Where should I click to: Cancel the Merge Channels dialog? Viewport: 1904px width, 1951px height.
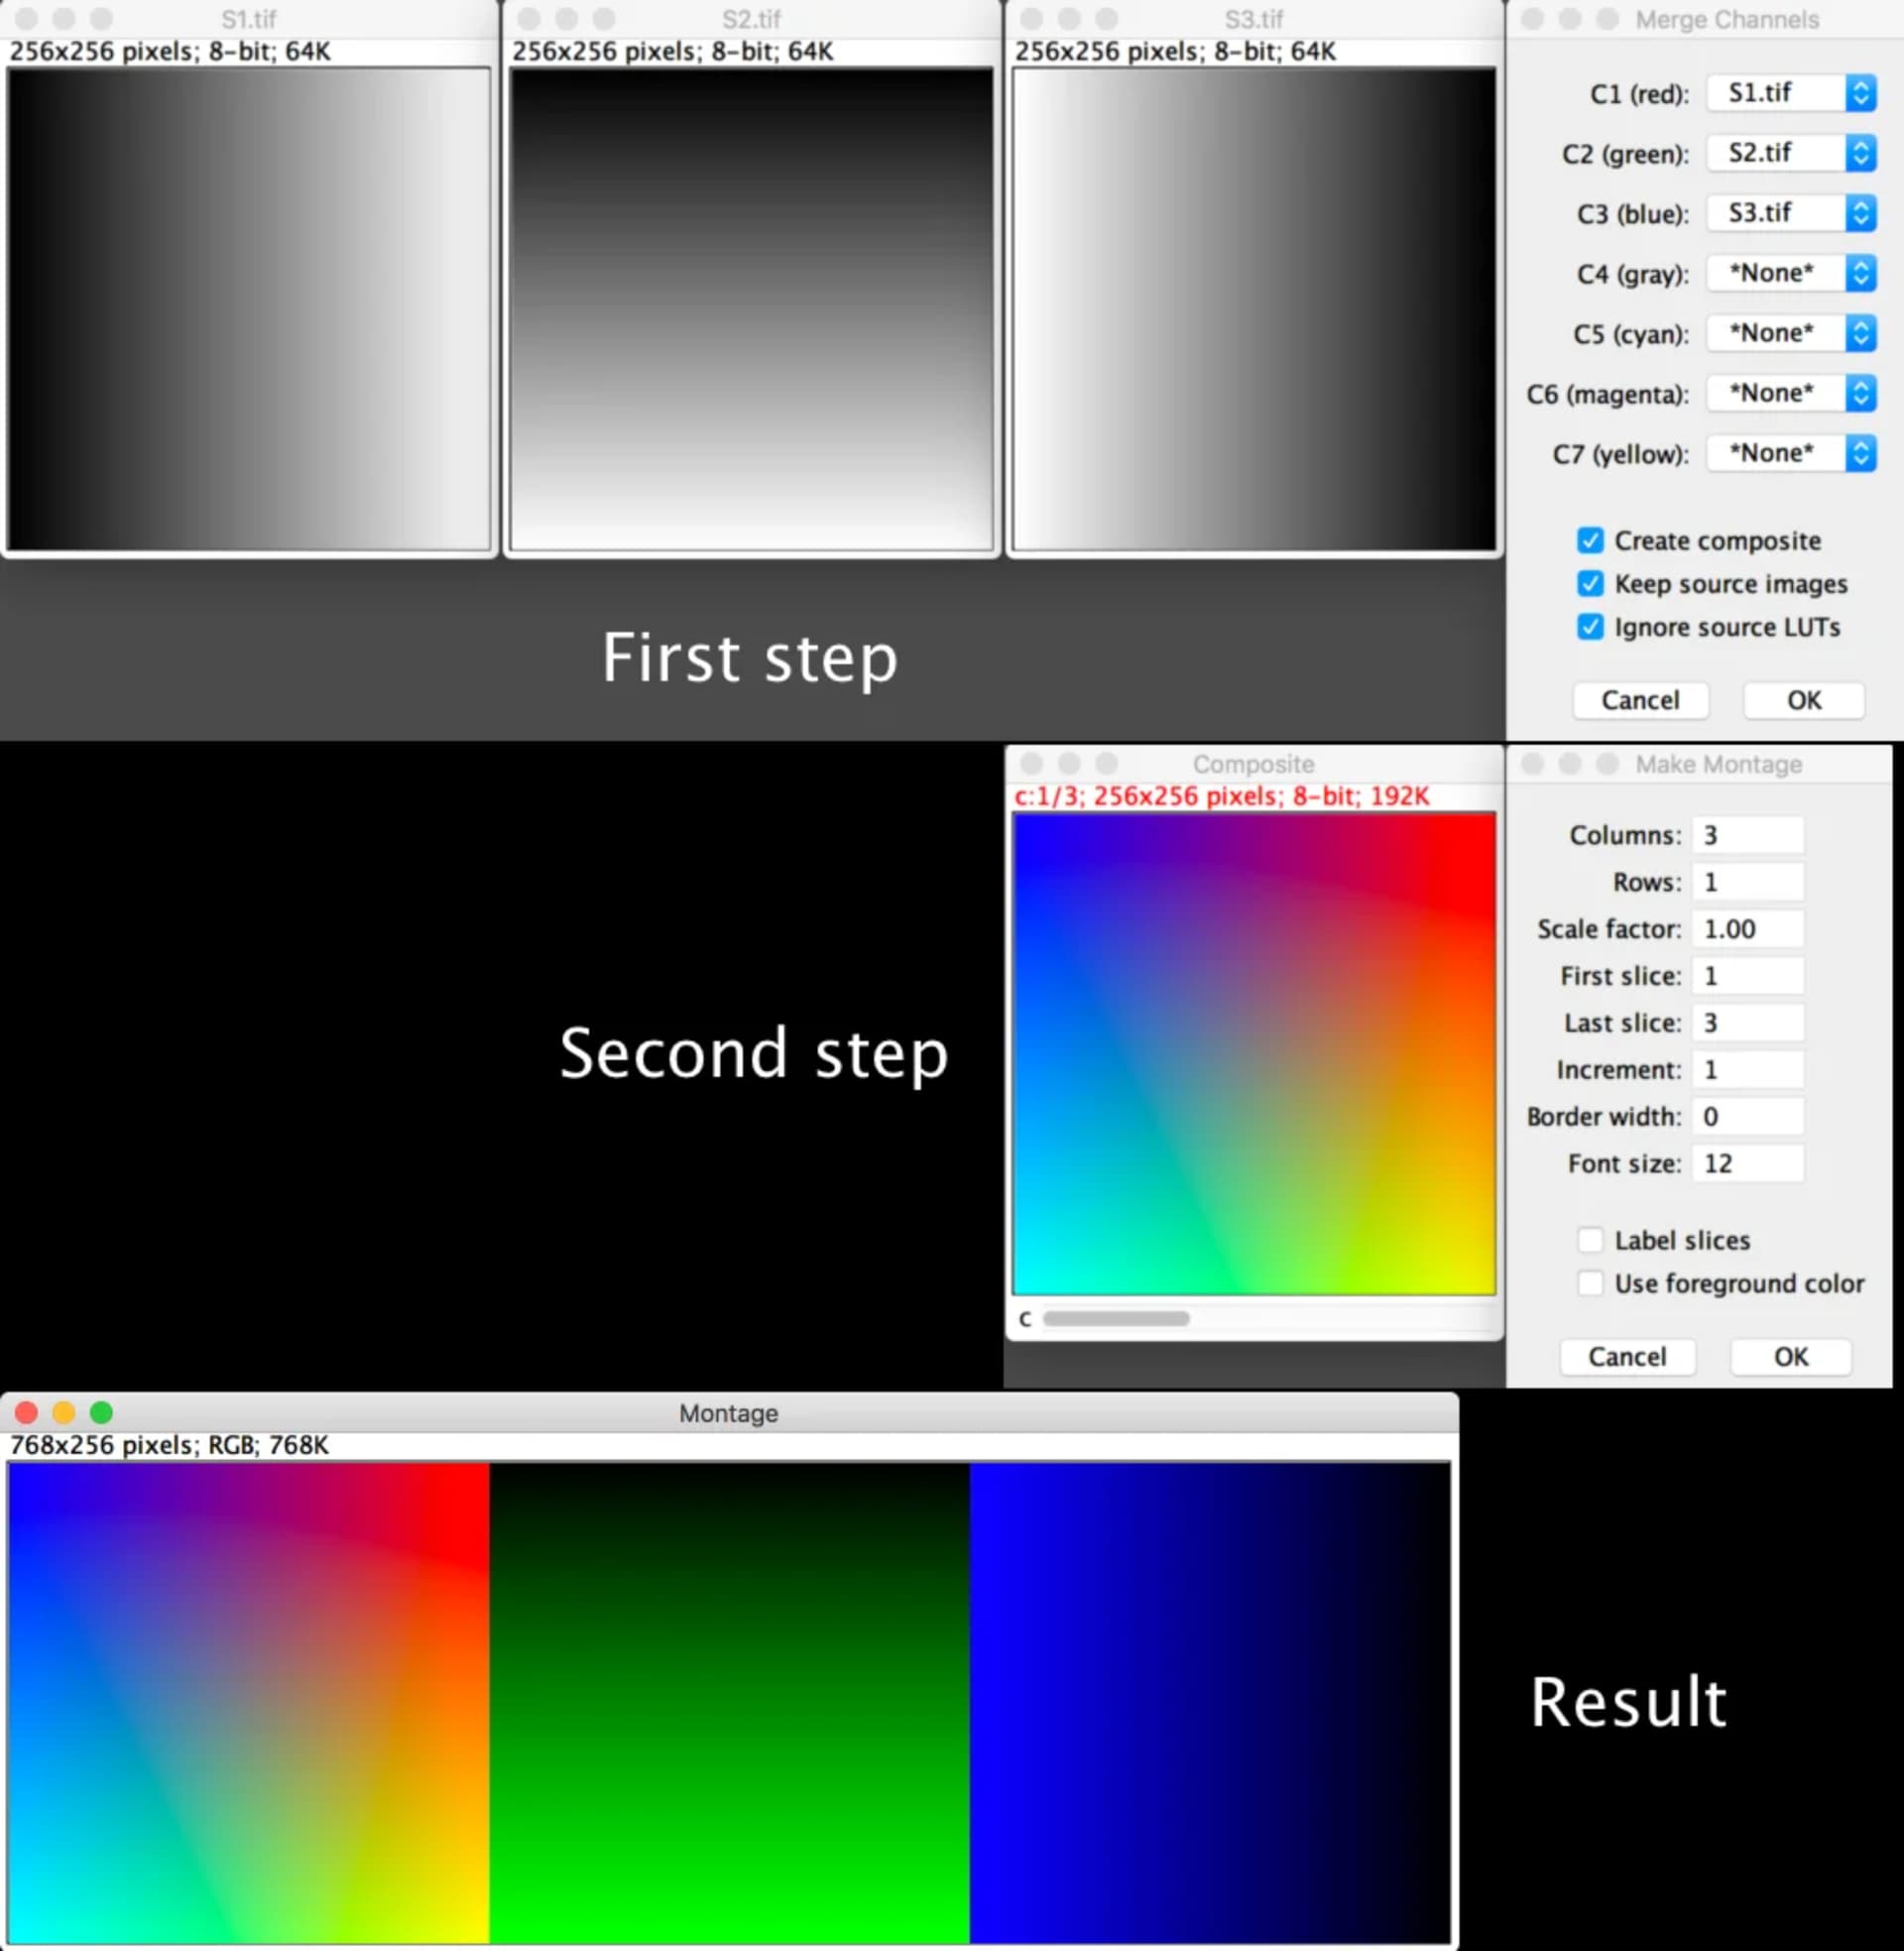pos(1640,700)
